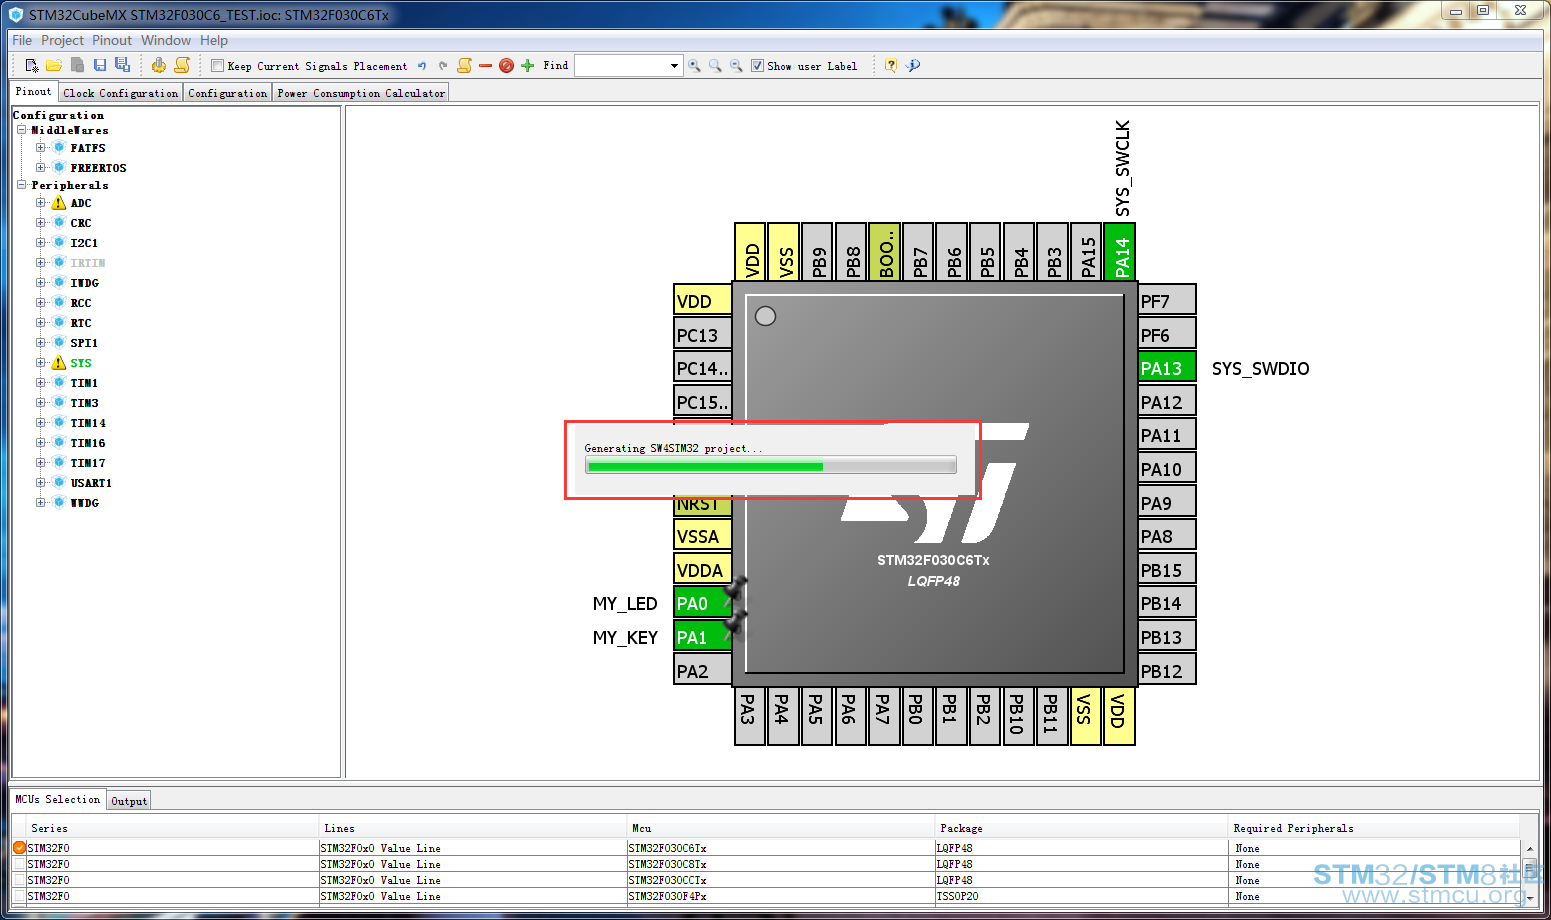Click in the Find search field

coord(621,66)
